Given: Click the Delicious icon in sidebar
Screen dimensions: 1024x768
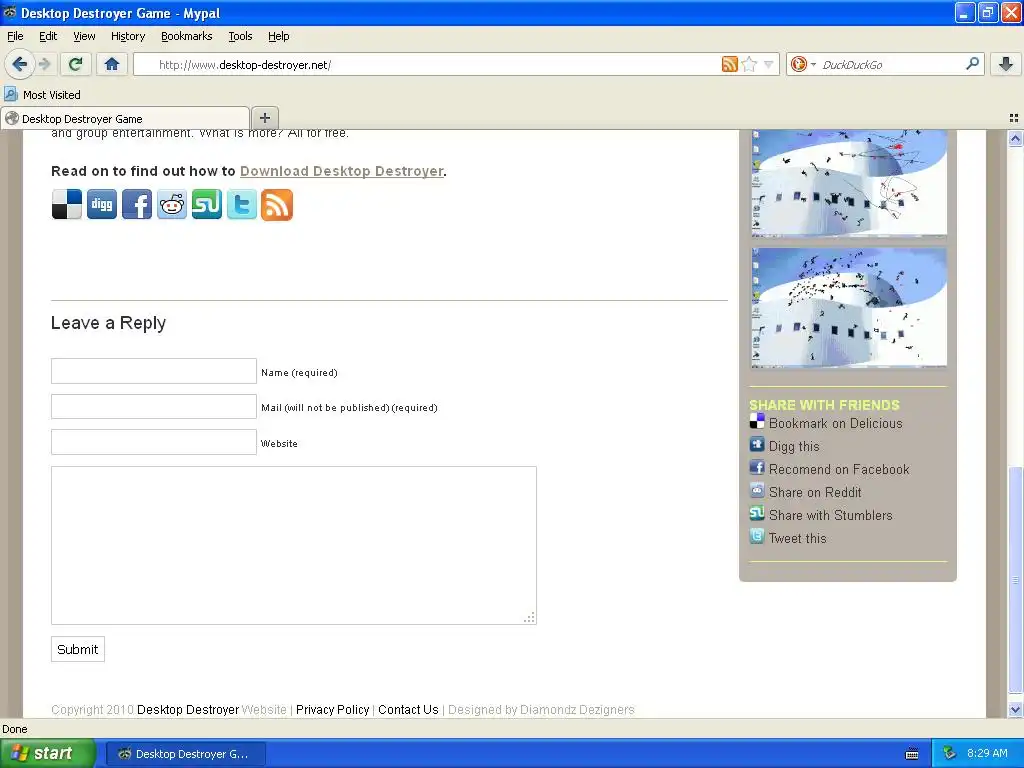Looking at the screenshot, I should (x=757, y=421).
